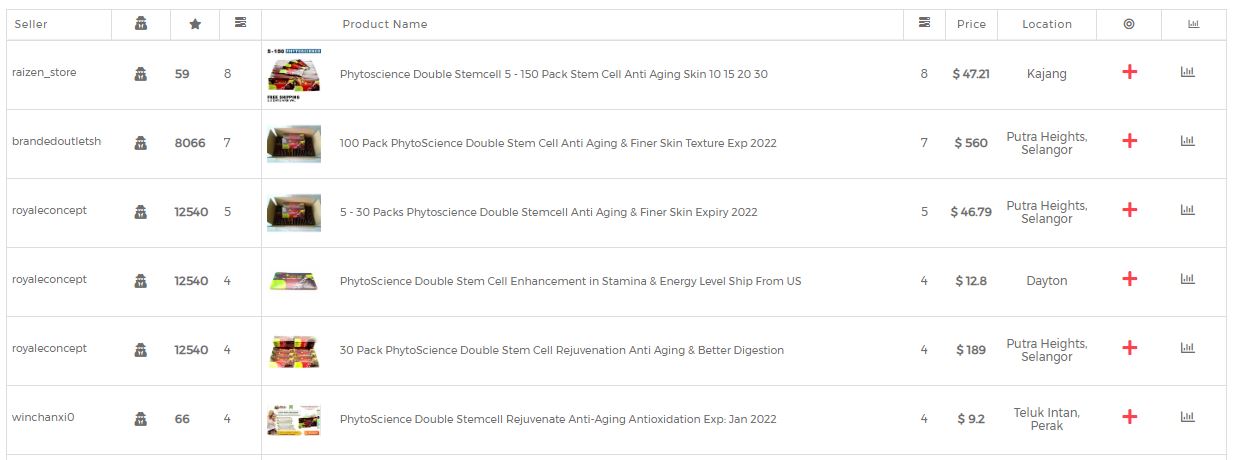Open chart icon for the $189 product
The height and width of the screenshot is (460, 1236).
point(1187,348)
